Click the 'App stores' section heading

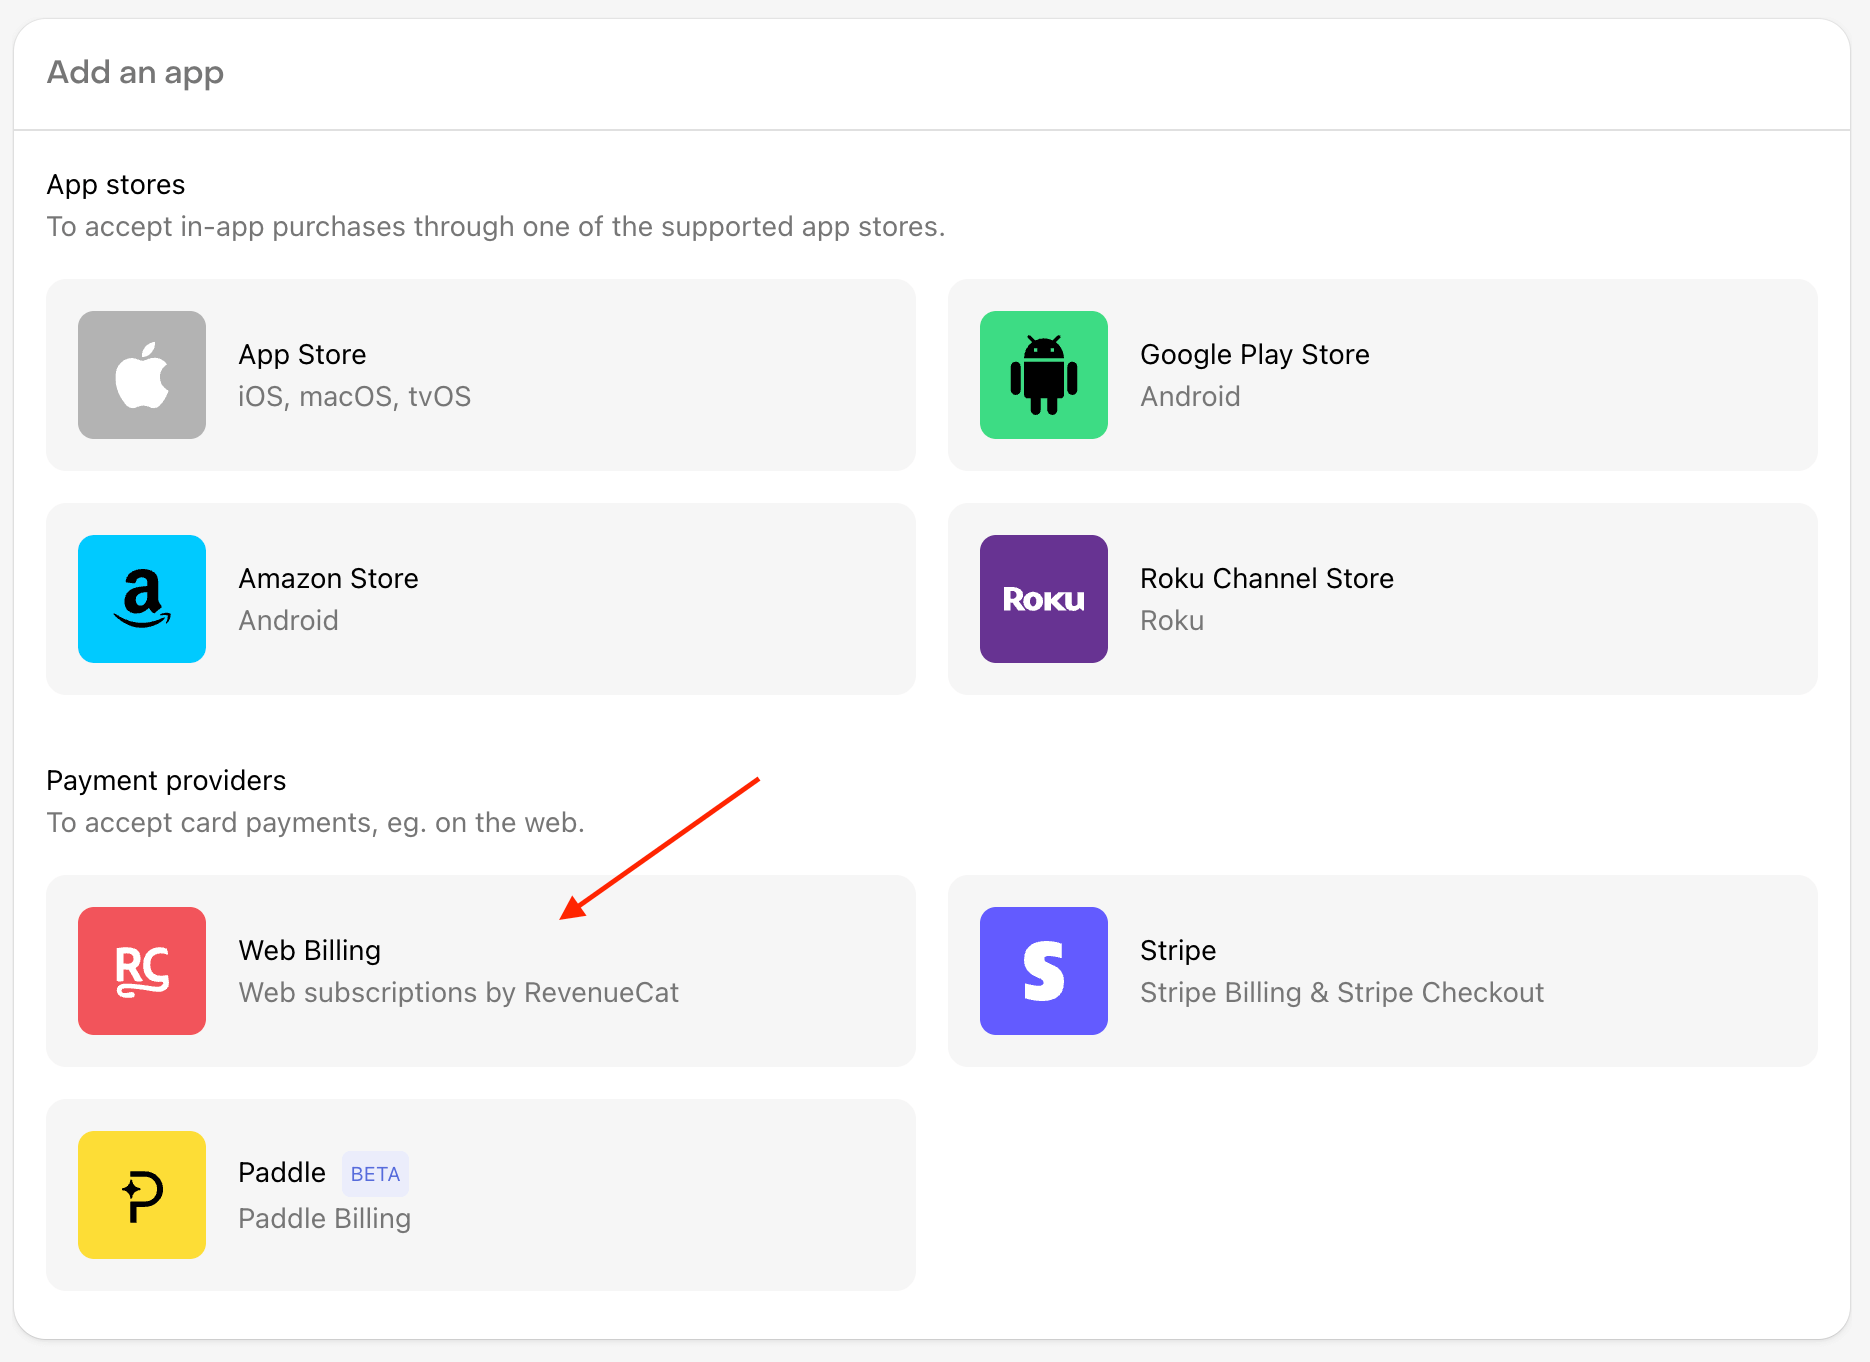[116, 185]
